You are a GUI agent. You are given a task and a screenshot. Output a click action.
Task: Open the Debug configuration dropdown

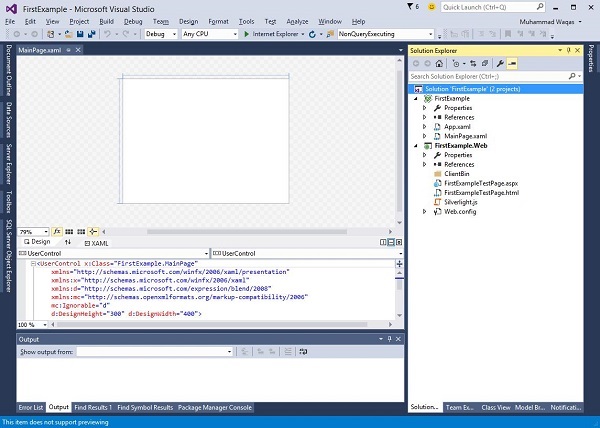tap(160, 34)
